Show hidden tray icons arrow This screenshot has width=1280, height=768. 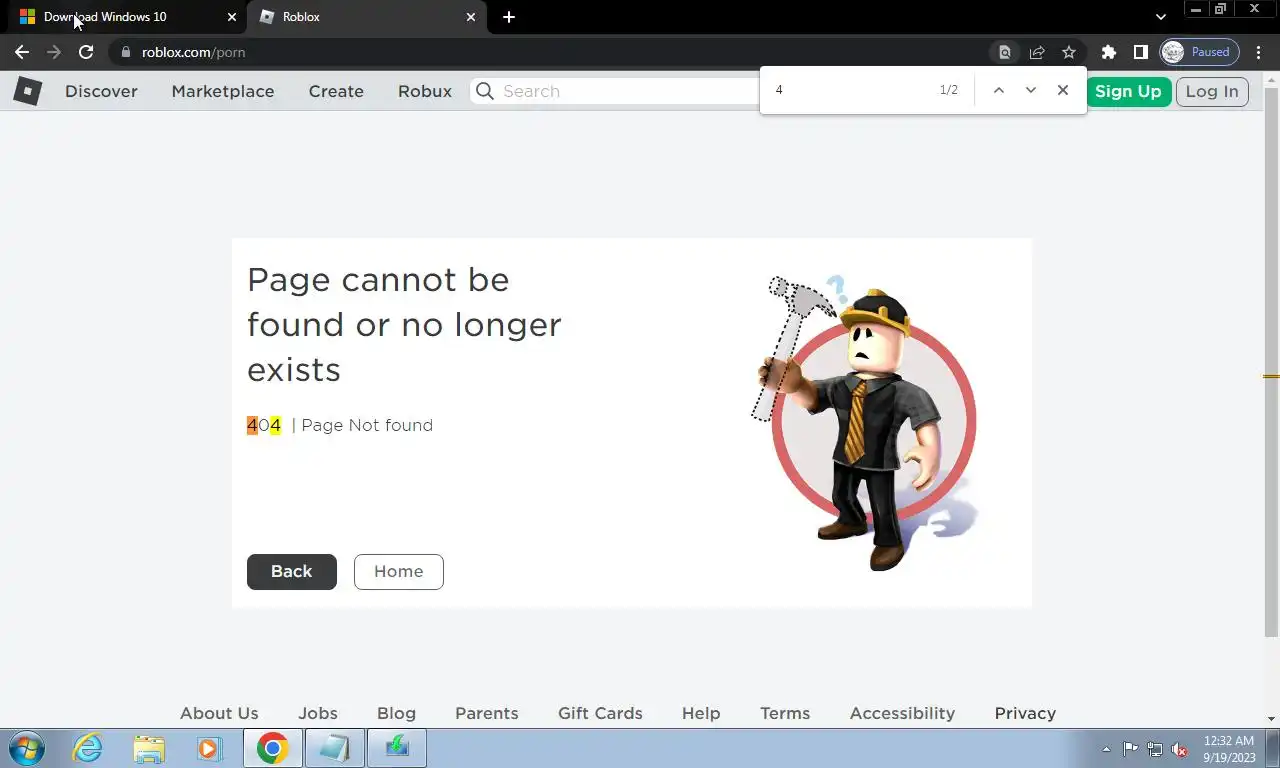click(1106, 749)
